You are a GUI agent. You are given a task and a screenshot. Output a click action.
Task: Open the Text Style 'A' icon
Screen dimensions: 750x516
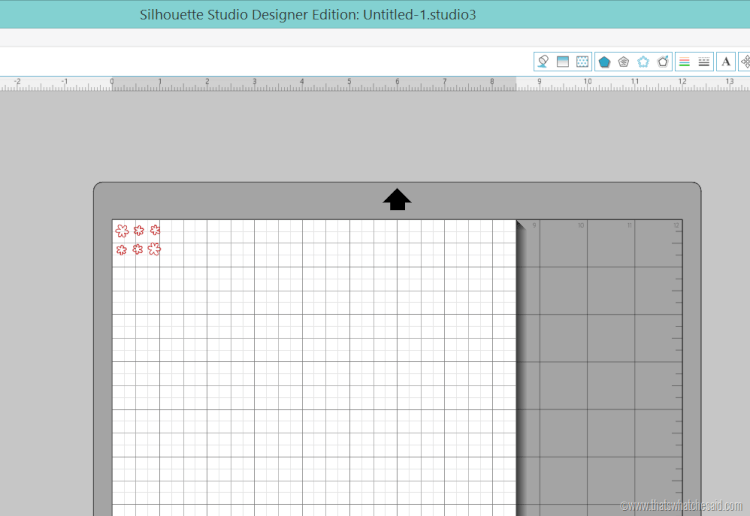click(726, 62)
